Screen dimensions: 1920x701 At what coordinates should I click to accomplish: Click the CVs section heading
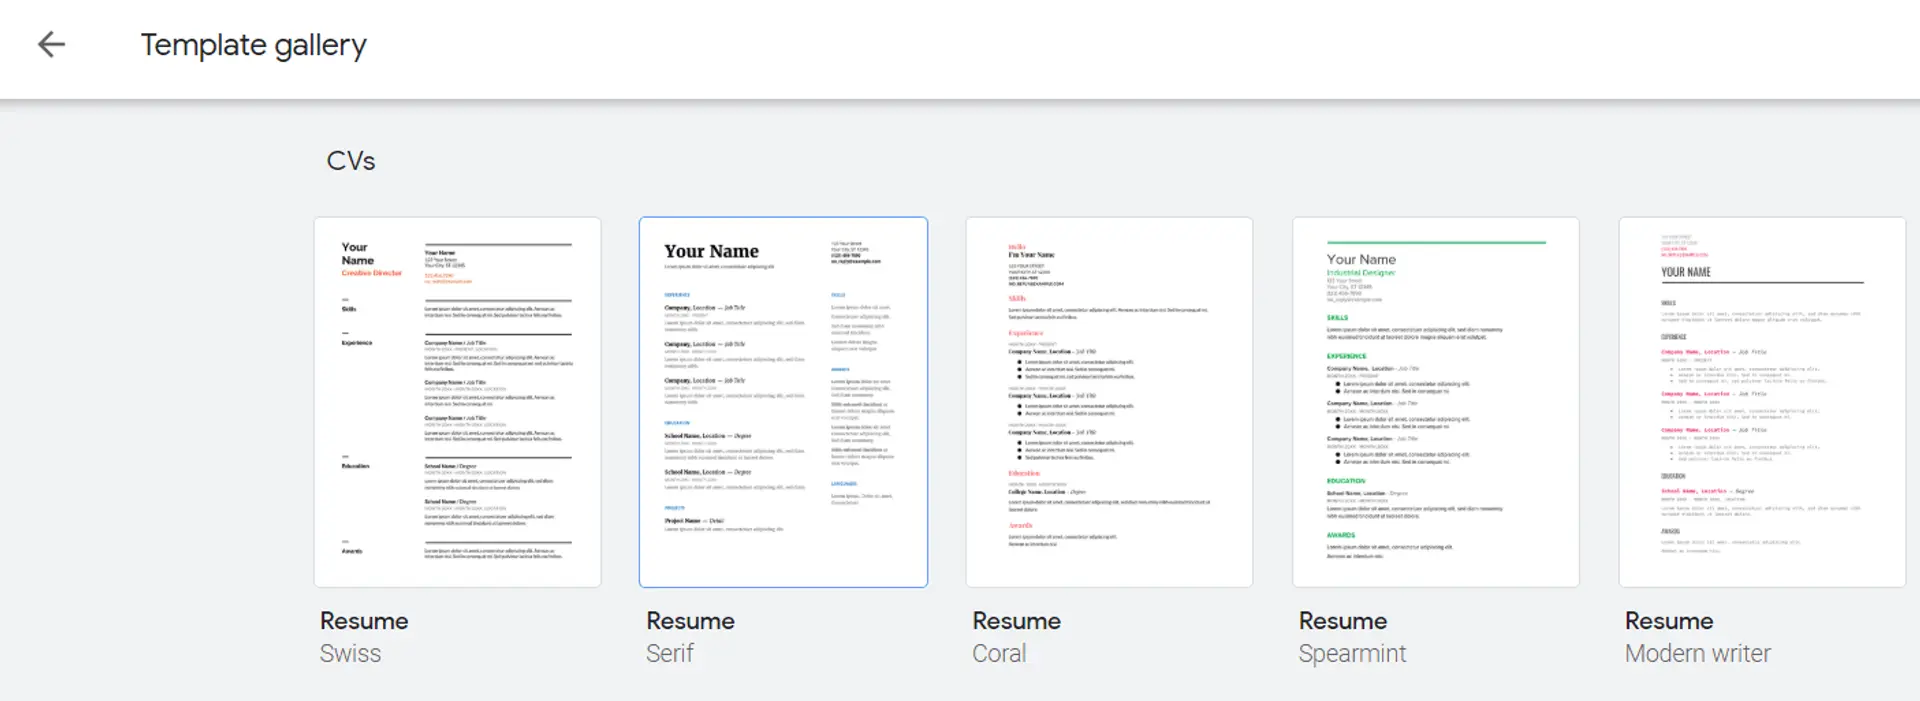[350, 161]
